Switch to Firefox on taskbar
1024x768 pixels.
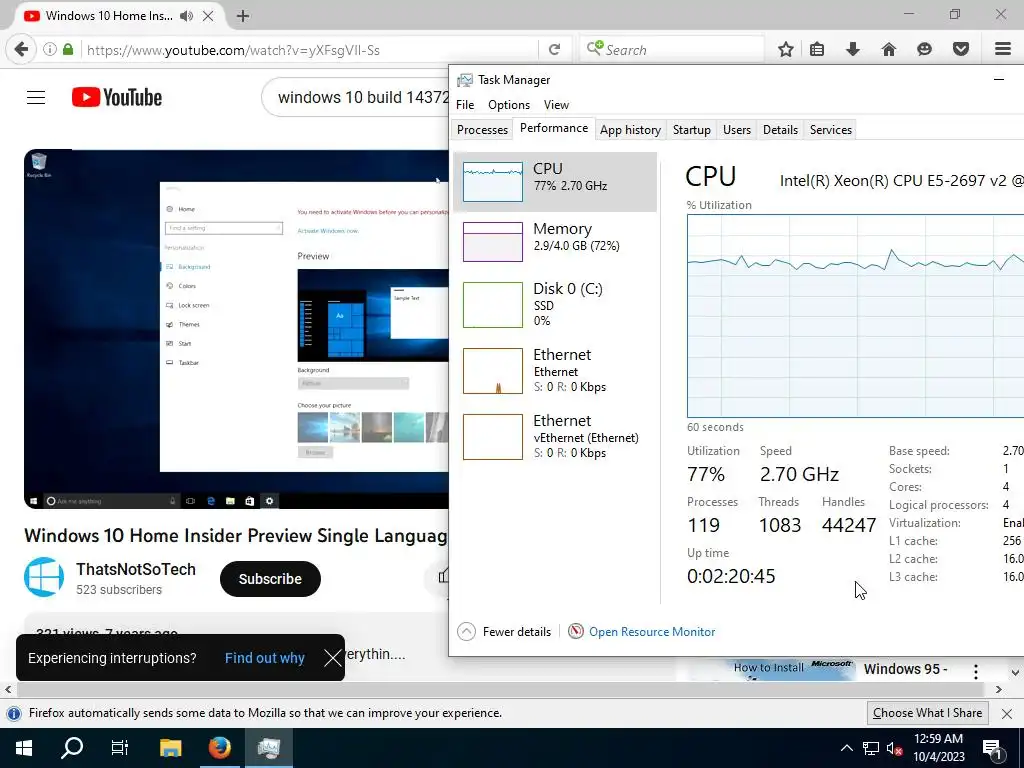click(219, 748)
